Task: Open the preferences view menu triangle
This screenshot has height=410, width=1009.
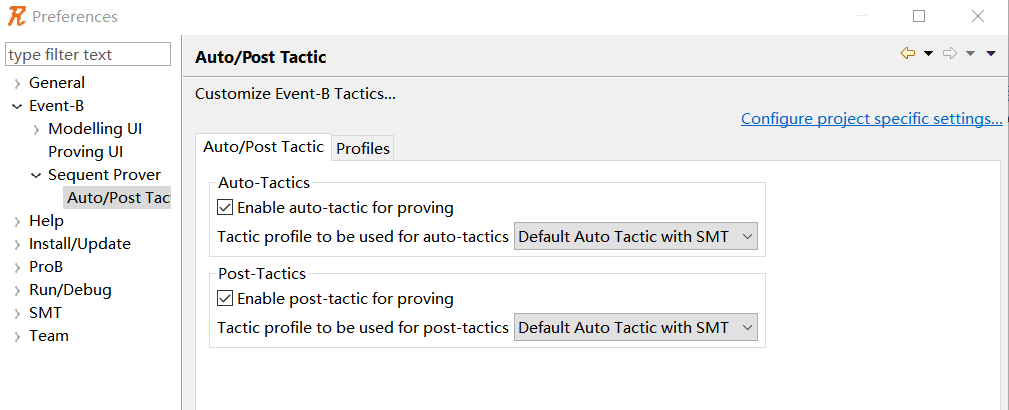Action: pyautogui.click(x=991, y=53)
